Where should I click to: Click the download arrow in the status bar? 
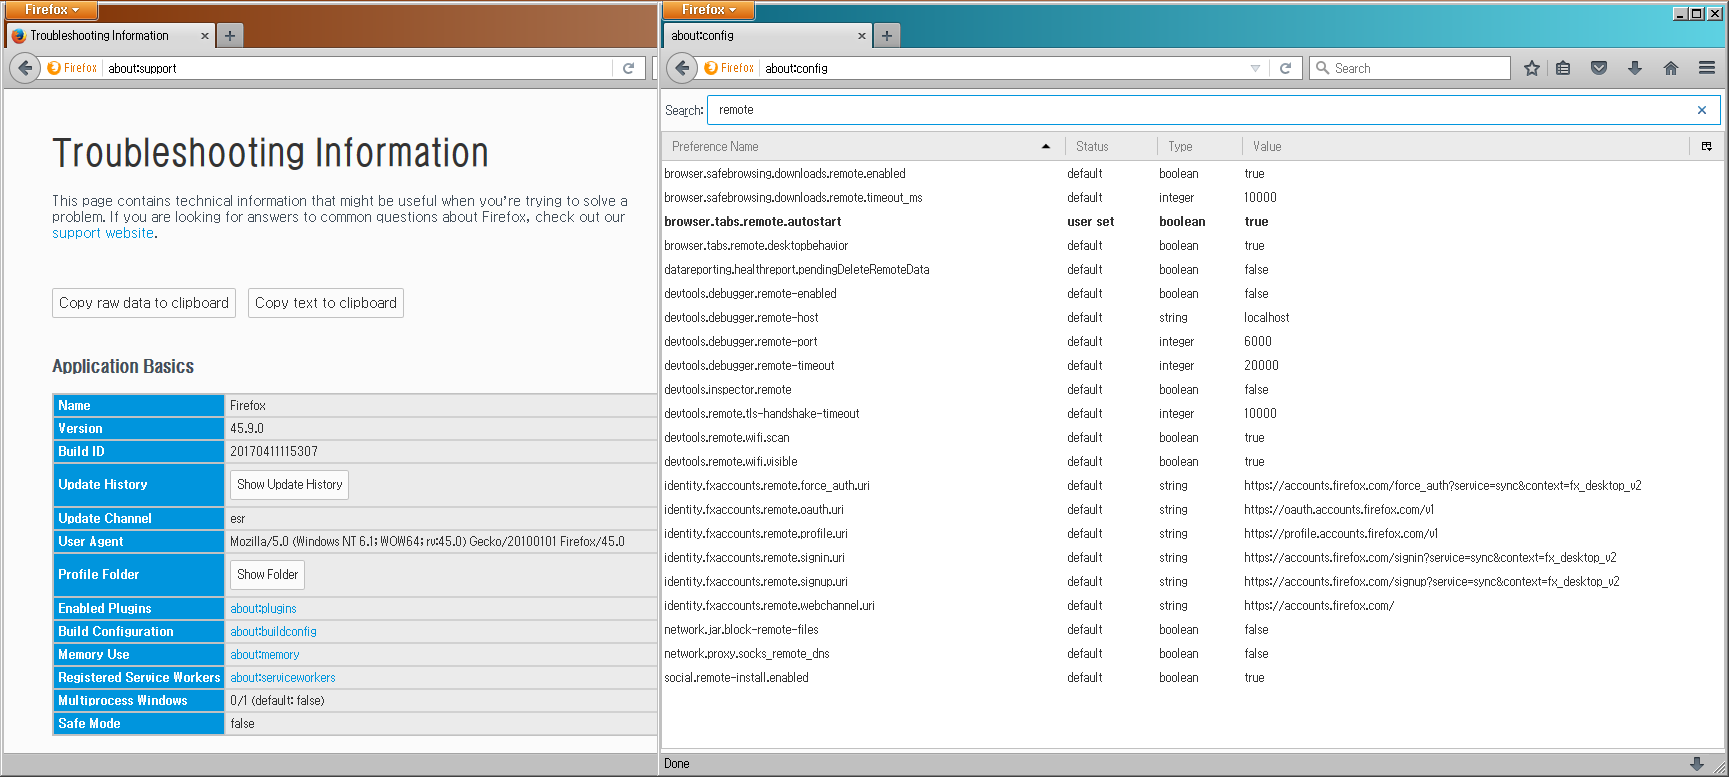(x=1697, y=763)
